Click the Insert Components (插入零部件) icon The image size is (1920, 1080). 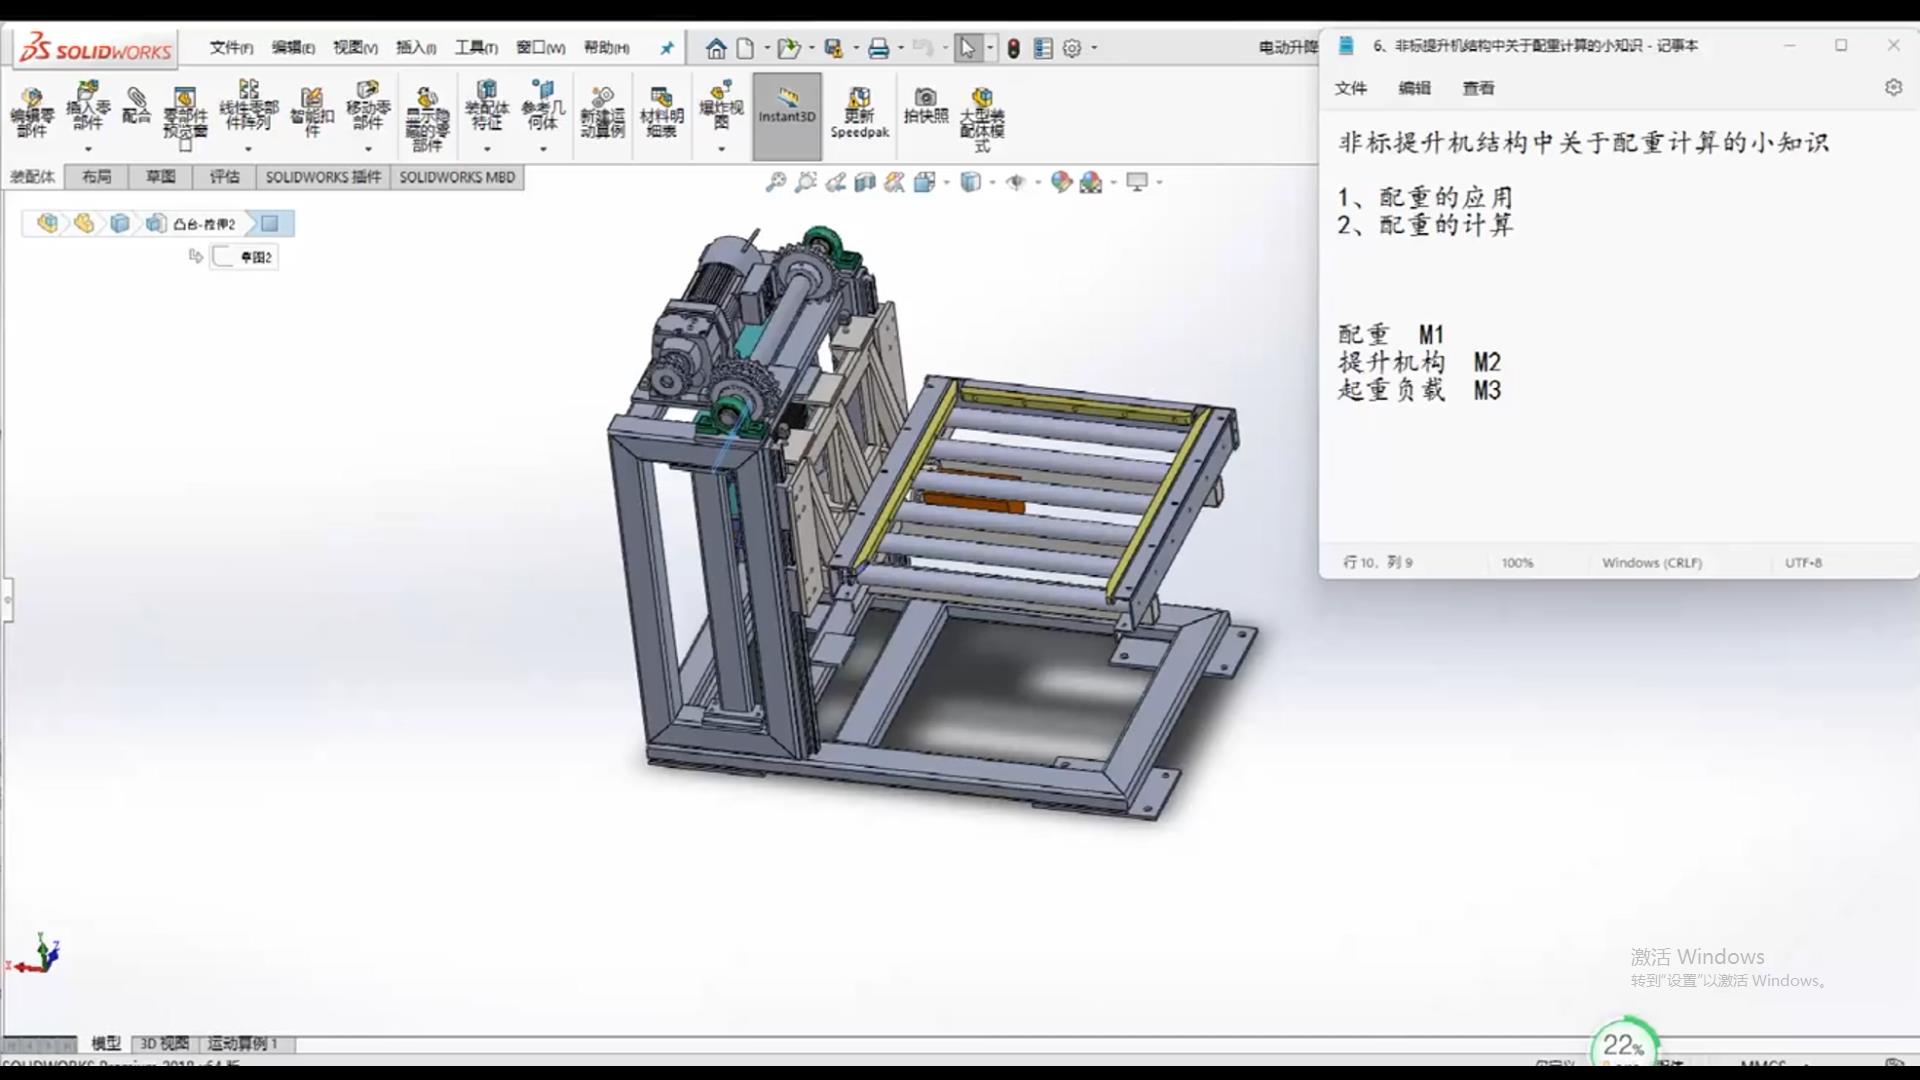pyautogui.click(x=88, y=106)
